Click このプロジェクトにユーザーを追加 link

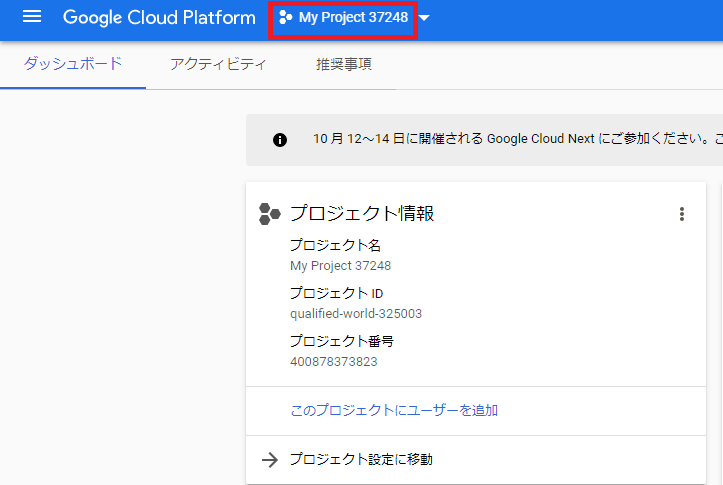(394, 410)
